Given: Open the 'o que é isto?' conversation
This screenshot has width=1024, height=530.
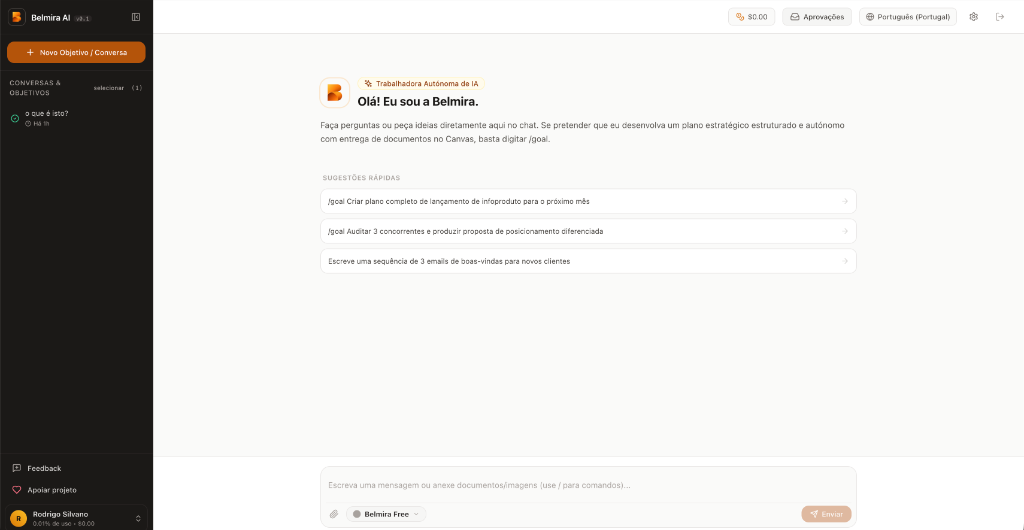Looking at the screenshot, I should pyautogui.click(x=76, y=118).
